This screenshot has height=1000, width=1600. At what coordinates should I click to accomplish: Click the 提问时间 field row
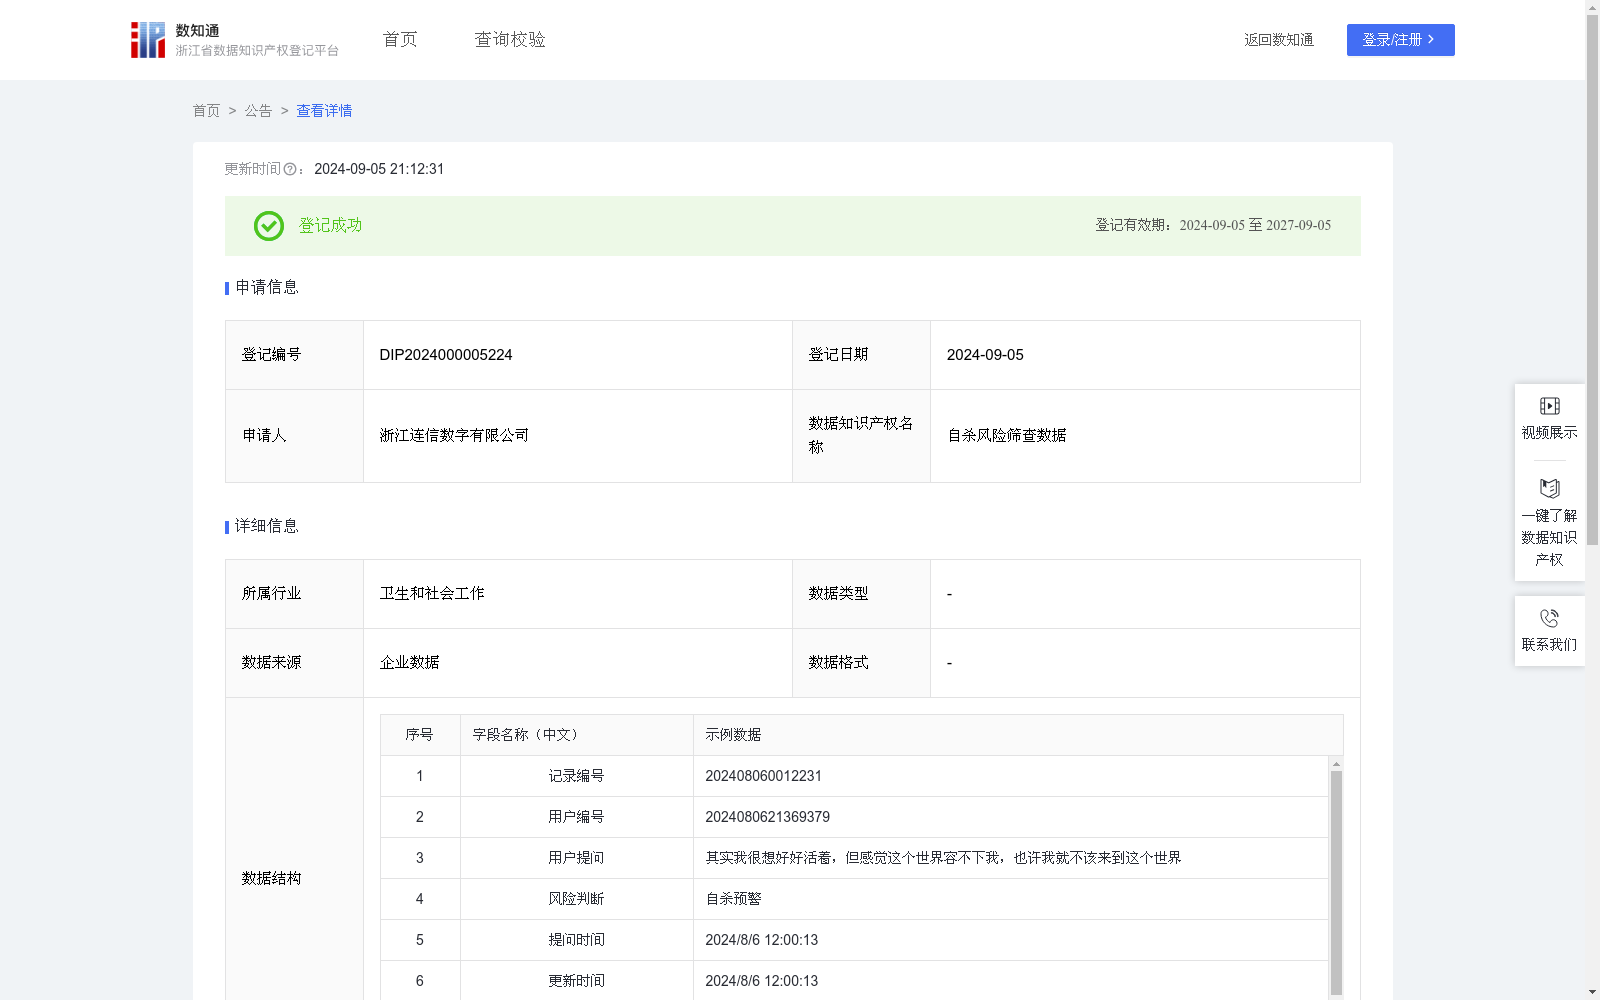pos(854,940)
